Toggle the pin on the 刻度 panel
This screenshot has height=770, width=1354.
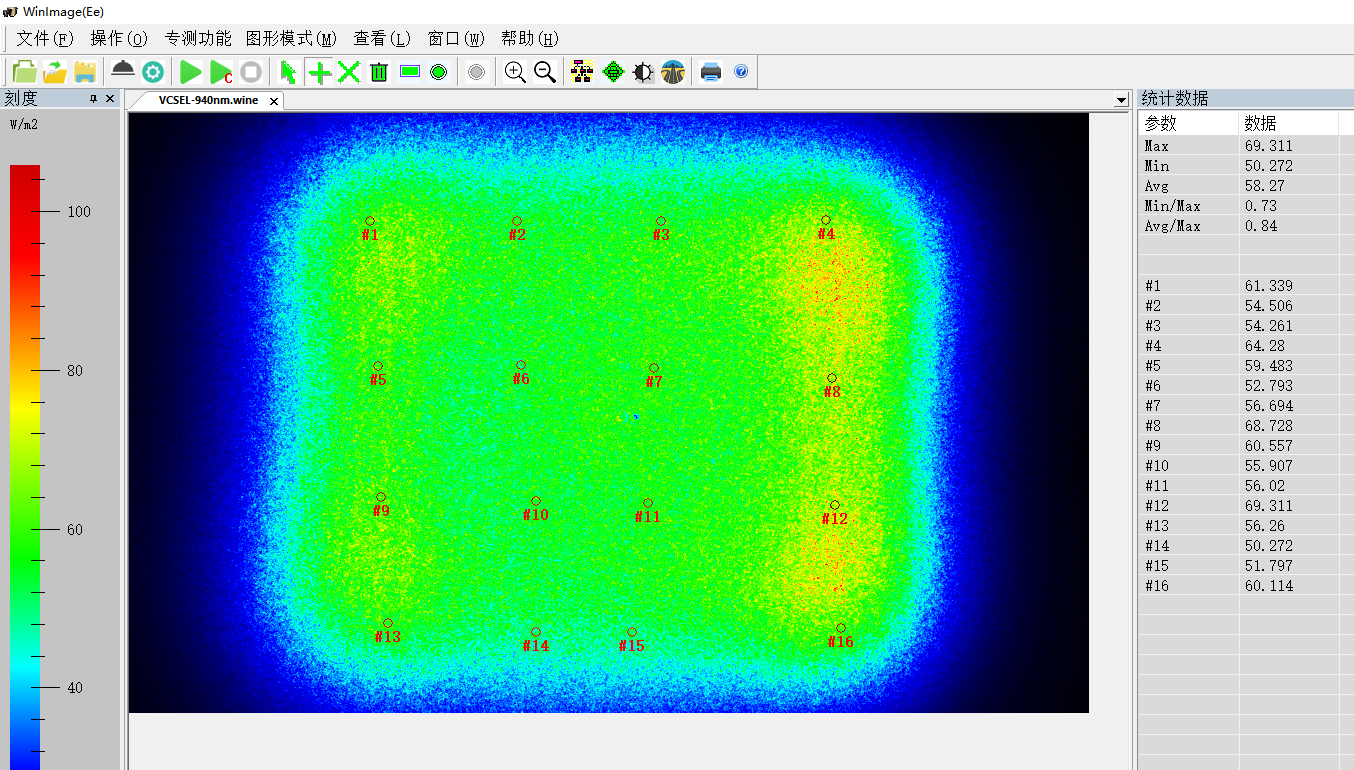[x=93, y=98]
